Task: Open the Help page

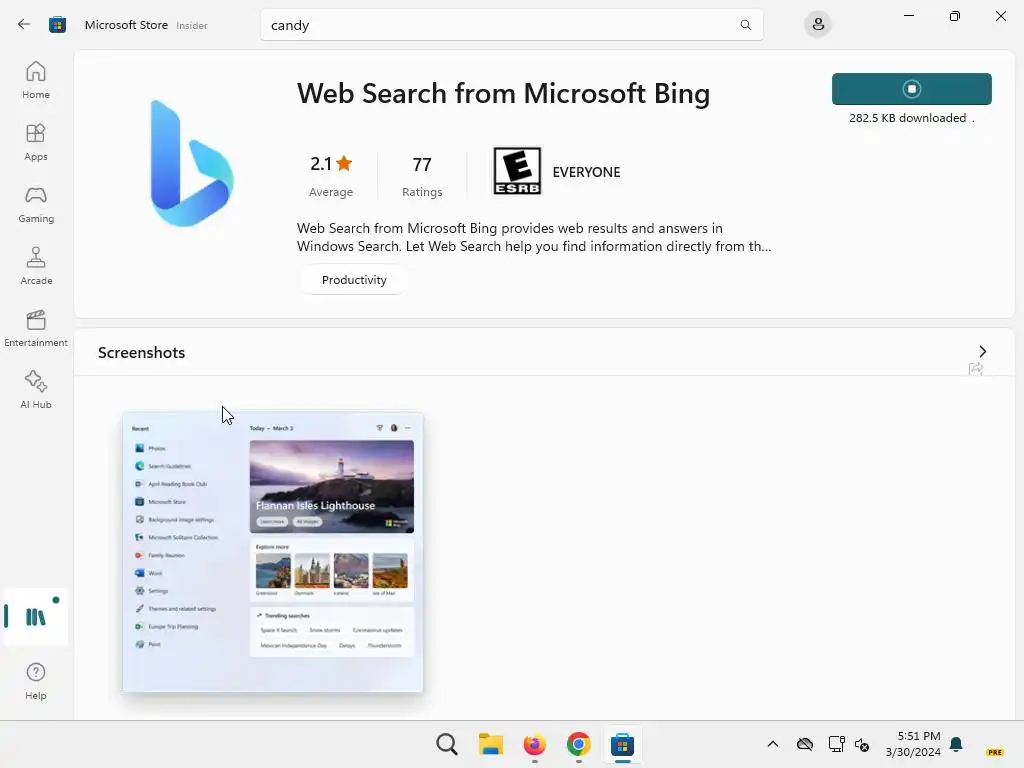Action: pos(36,682)
